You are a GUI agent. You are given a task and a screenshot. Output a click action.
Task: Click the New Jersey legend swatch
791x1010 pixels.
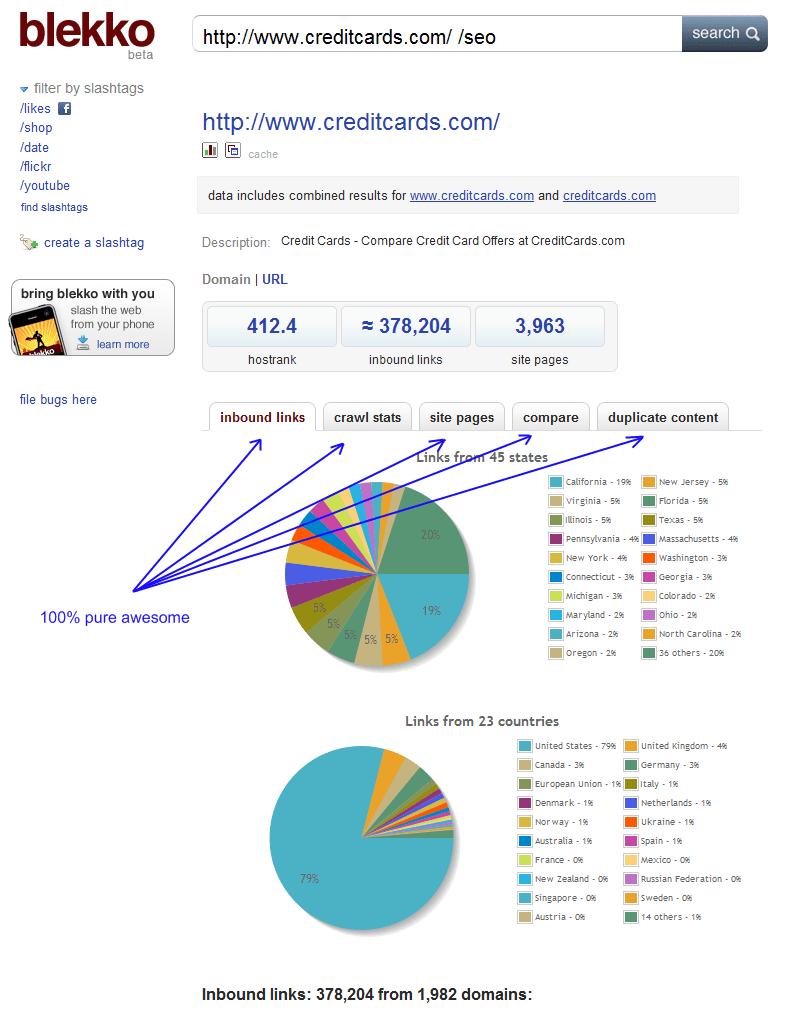click(x=649, y=482)
